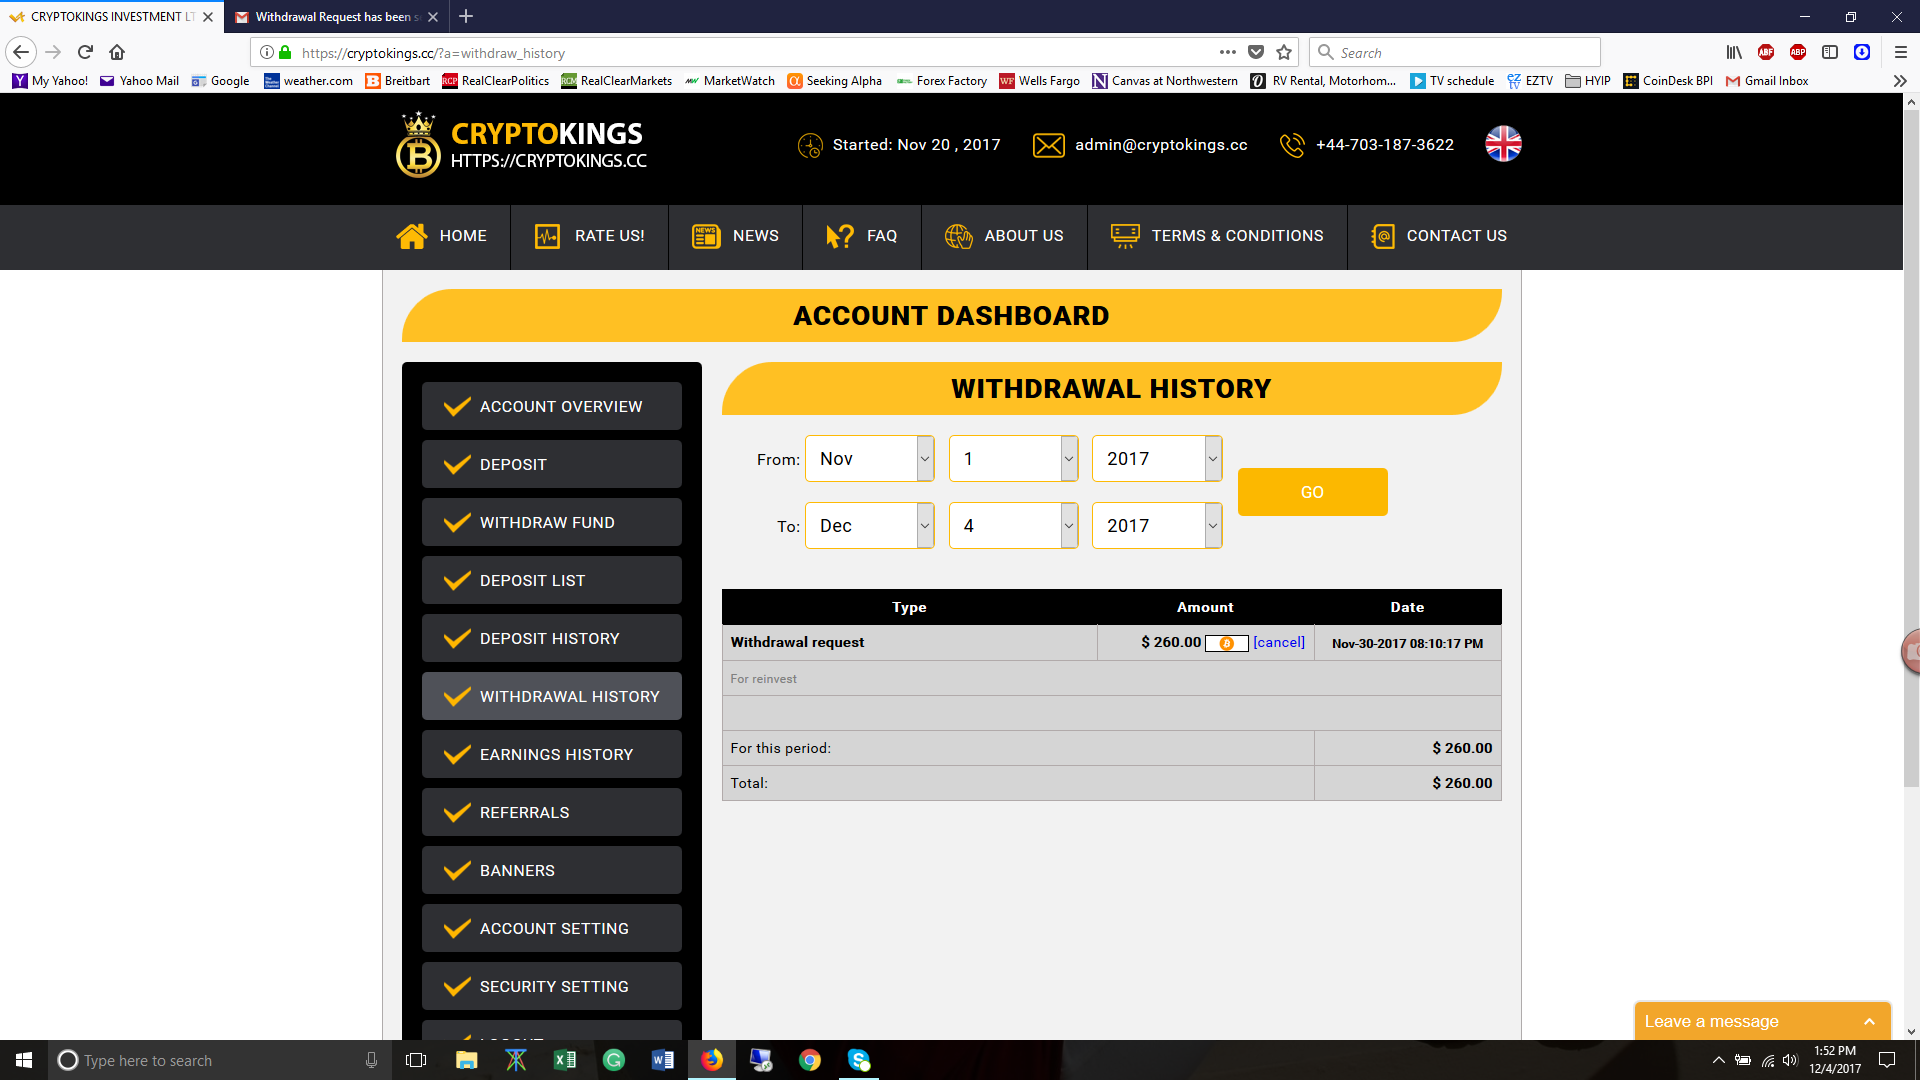
Task: Click the Firefox home toolbar icon
Action: pos(117,52)
